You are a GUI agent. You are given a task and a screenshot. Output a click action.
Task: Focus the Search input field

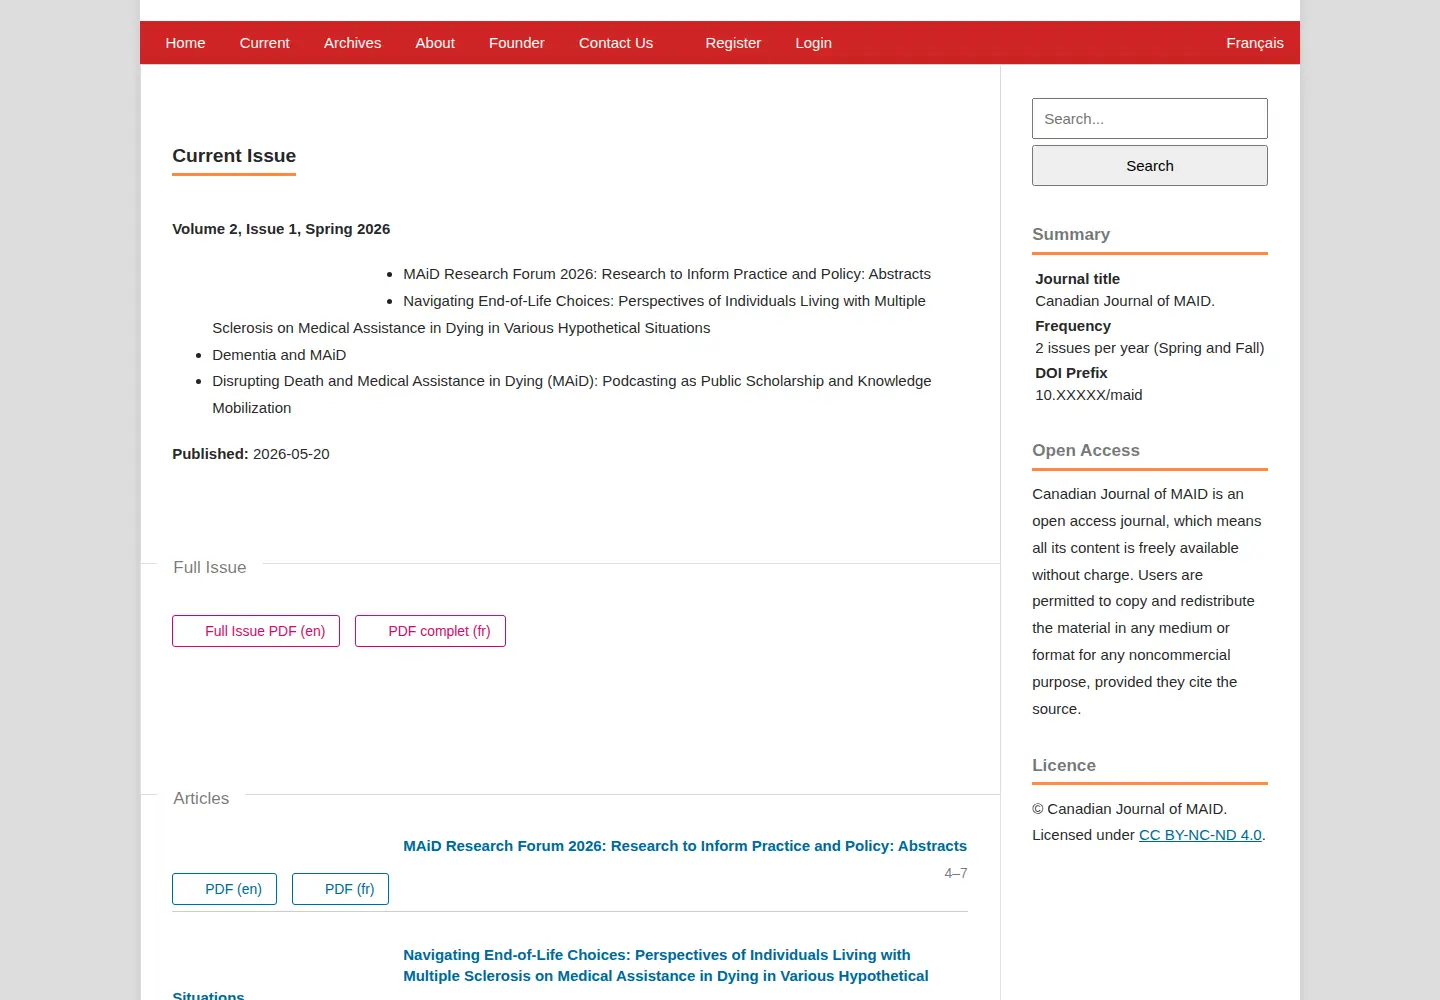pyautogui.click(x=1149, y=119)
